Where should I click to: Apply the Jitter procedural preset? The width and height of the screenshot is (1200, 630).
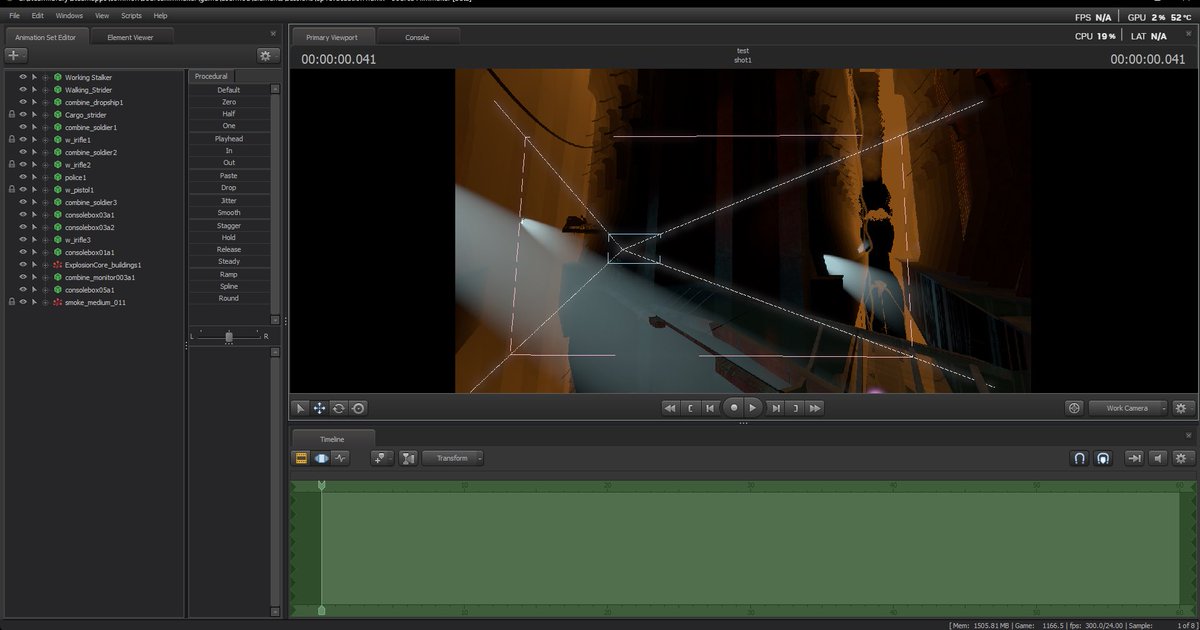tap(229, 200)
